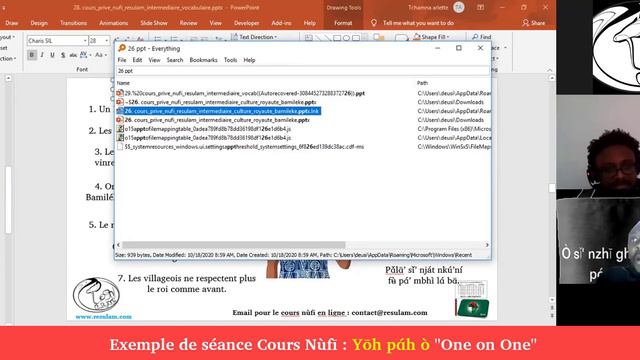640x360 pixels.
Task: Click the lightbulb Tell me icon in PowerPoint
Action: [x=373, y=23]
